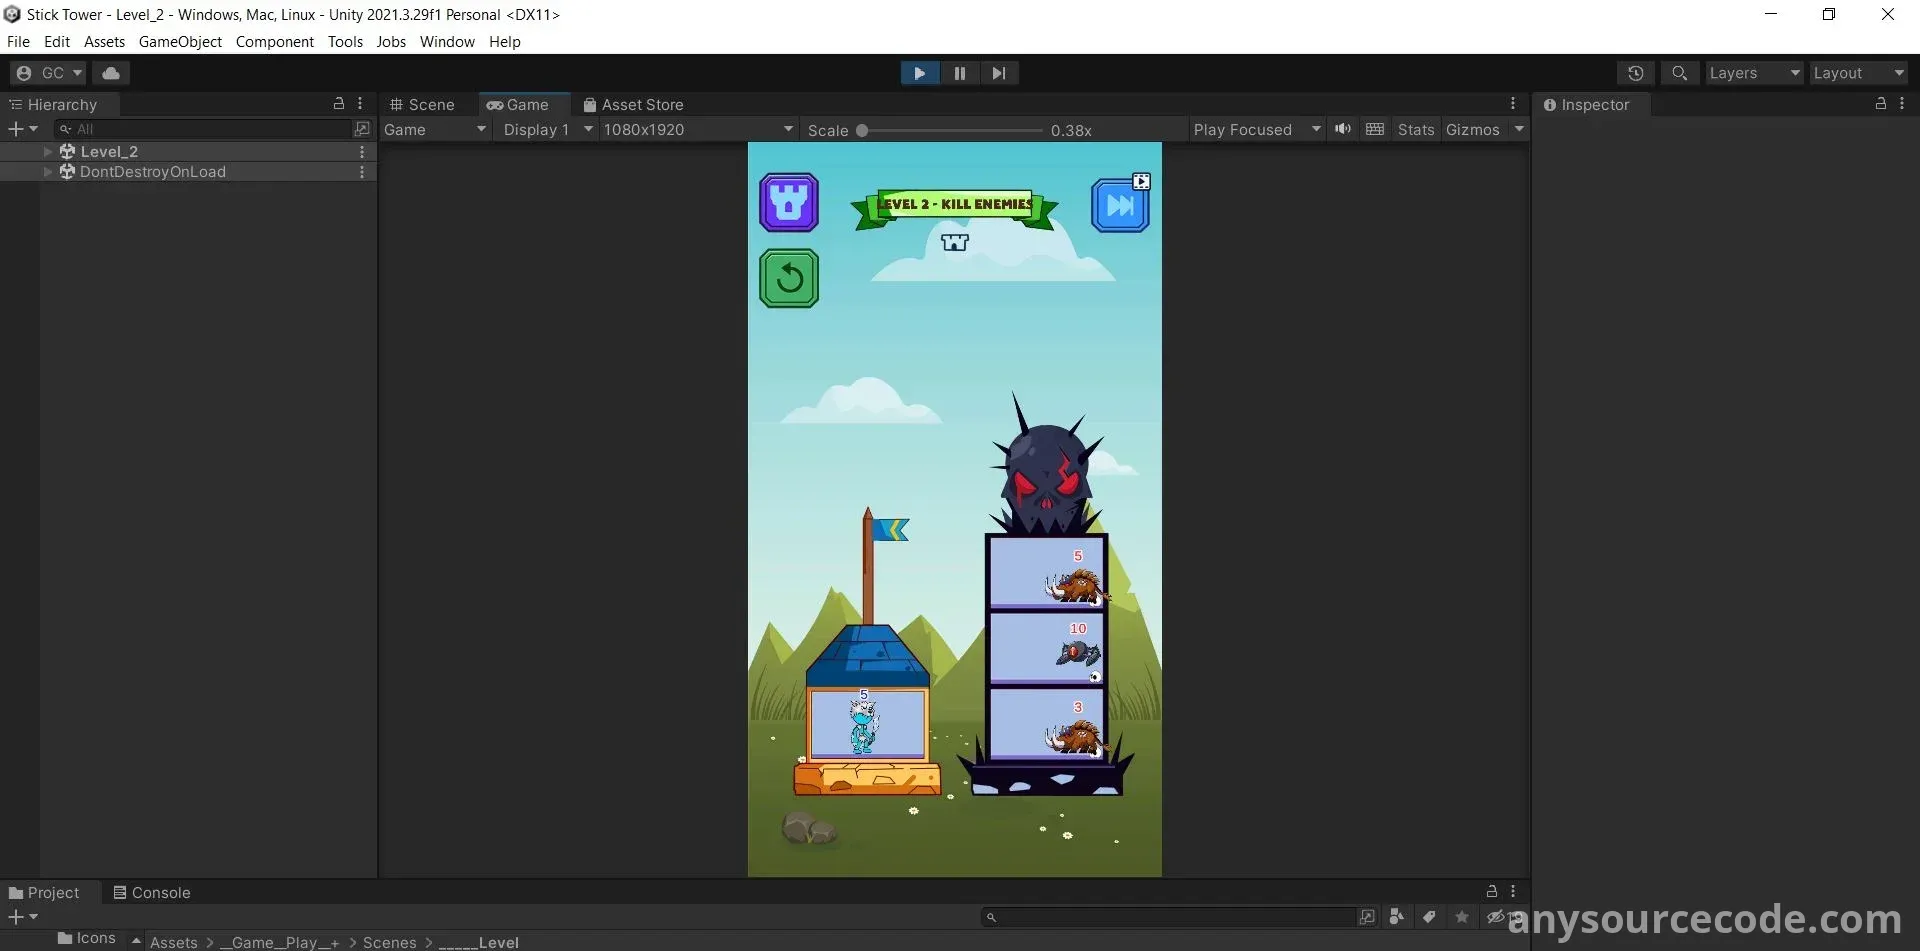
Task: Click the purple castle button in game
Action: pos(789,203)
